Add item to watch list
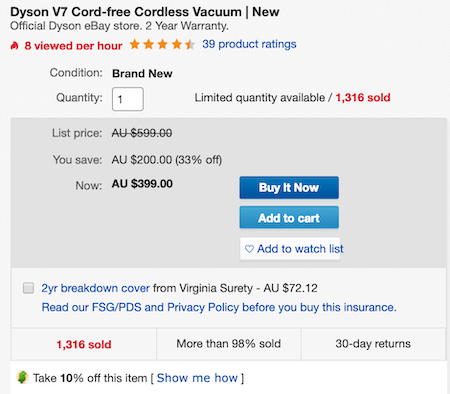 coord(290,249)
